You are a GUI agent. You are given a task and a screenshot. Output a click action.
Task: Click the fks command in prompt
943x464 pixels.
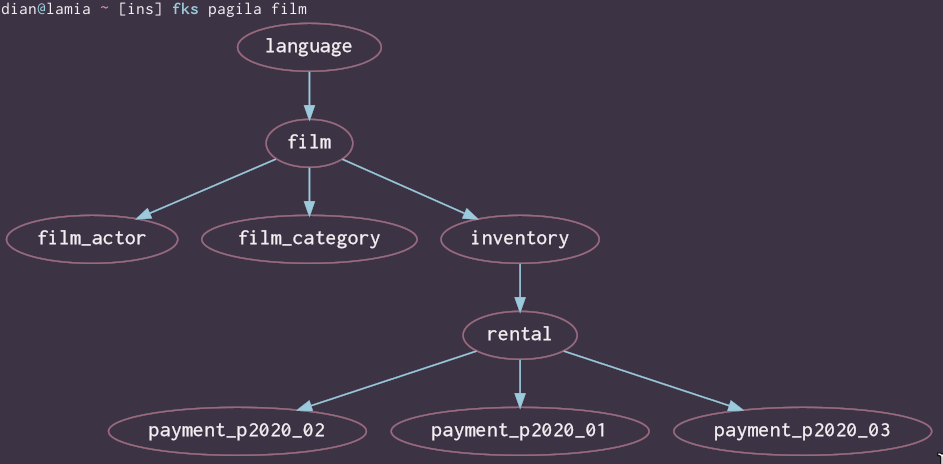[x=185, y=9]
